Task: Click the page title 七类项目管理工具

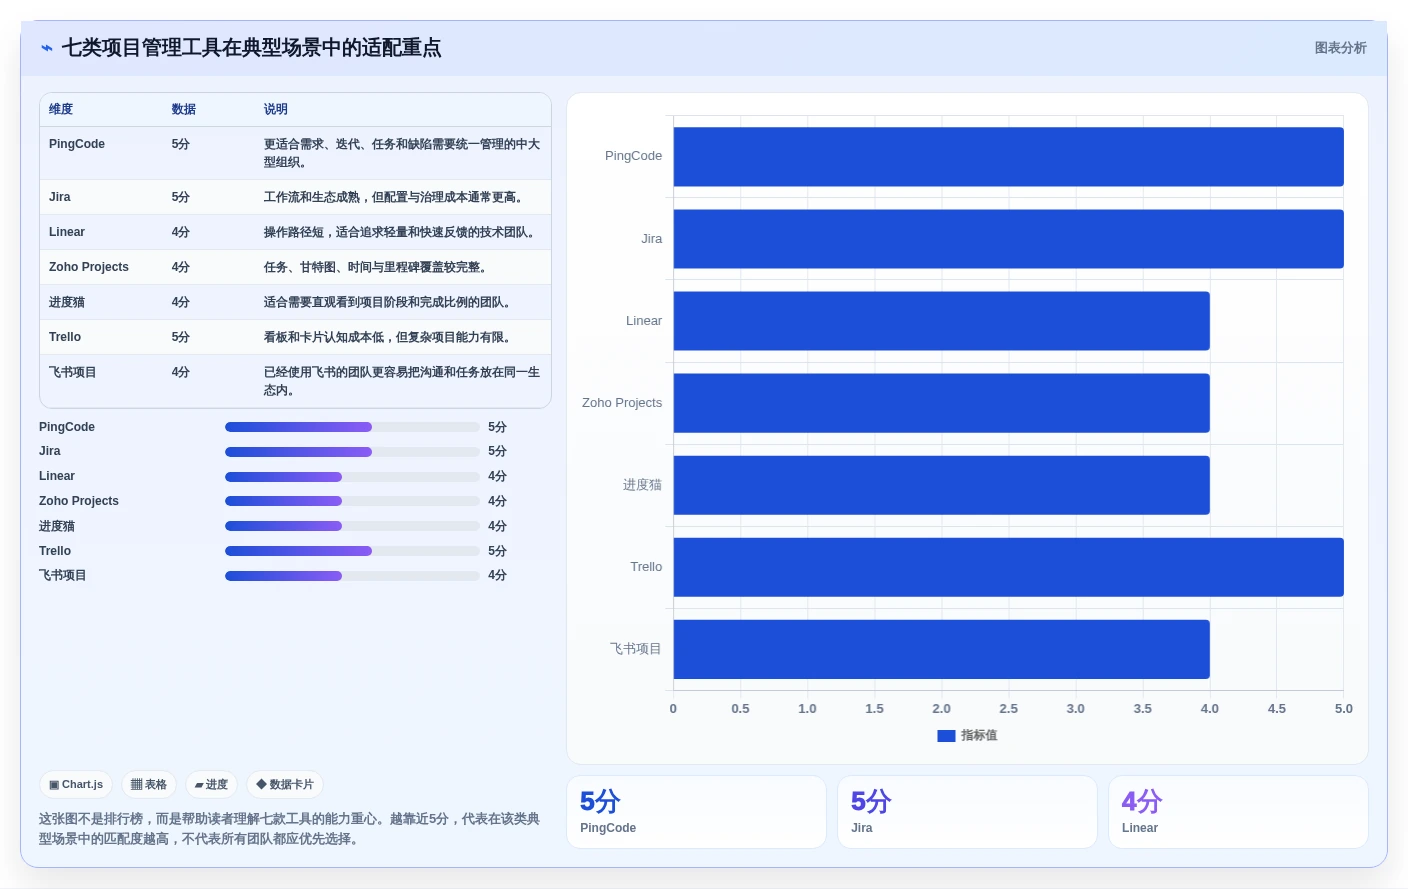Action: point(251,48)
